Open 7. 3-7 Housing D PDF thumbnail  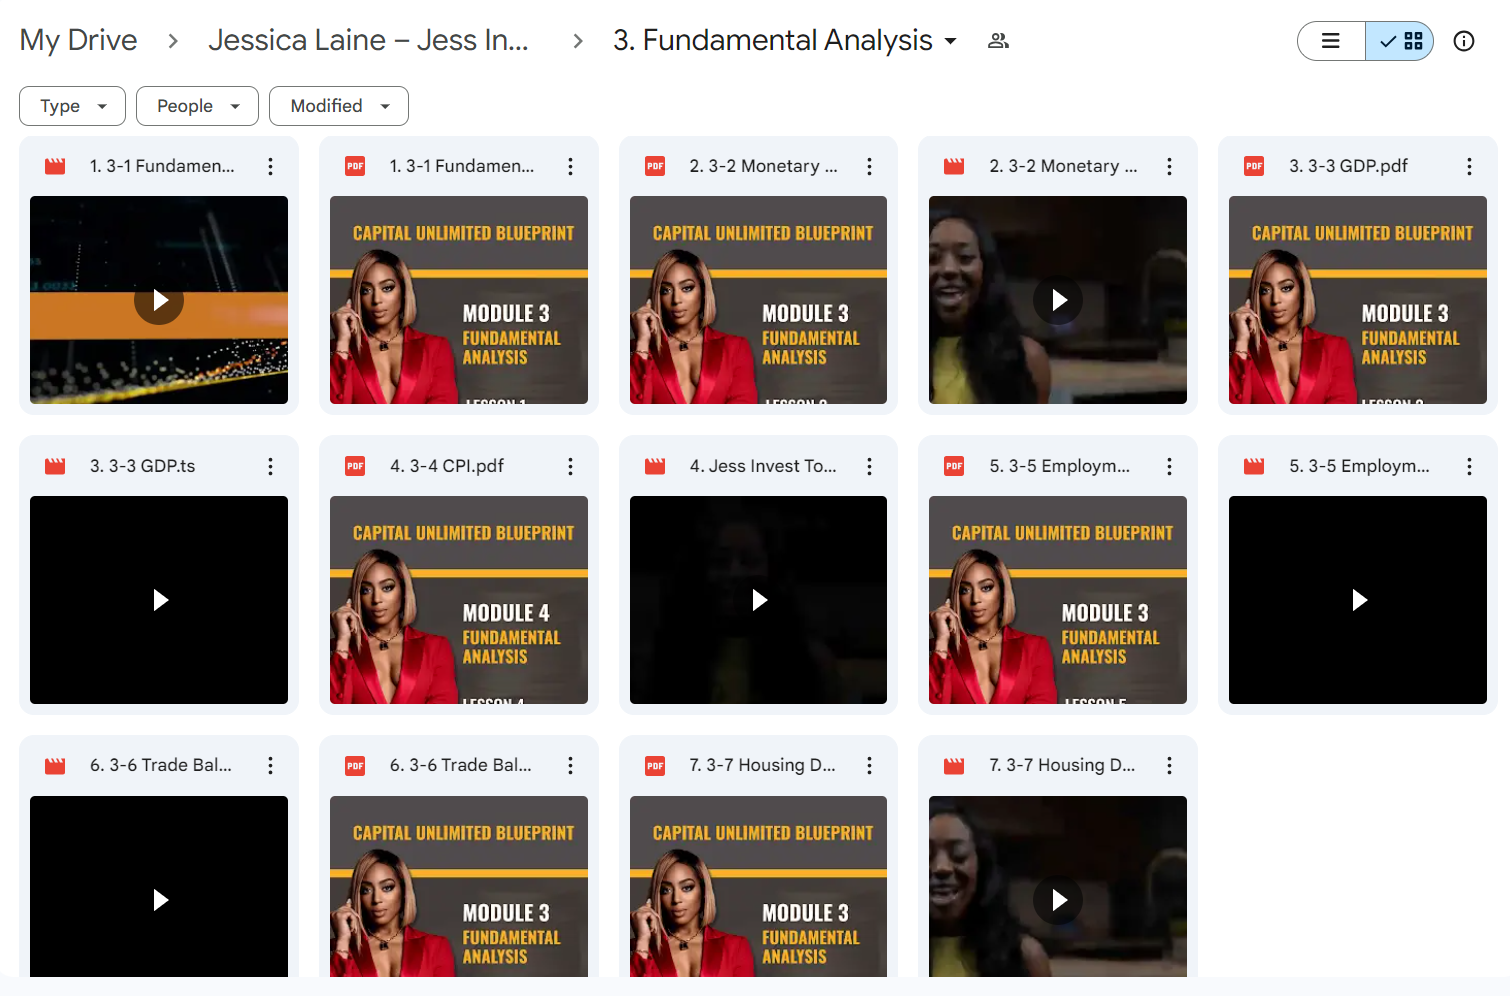758,887
